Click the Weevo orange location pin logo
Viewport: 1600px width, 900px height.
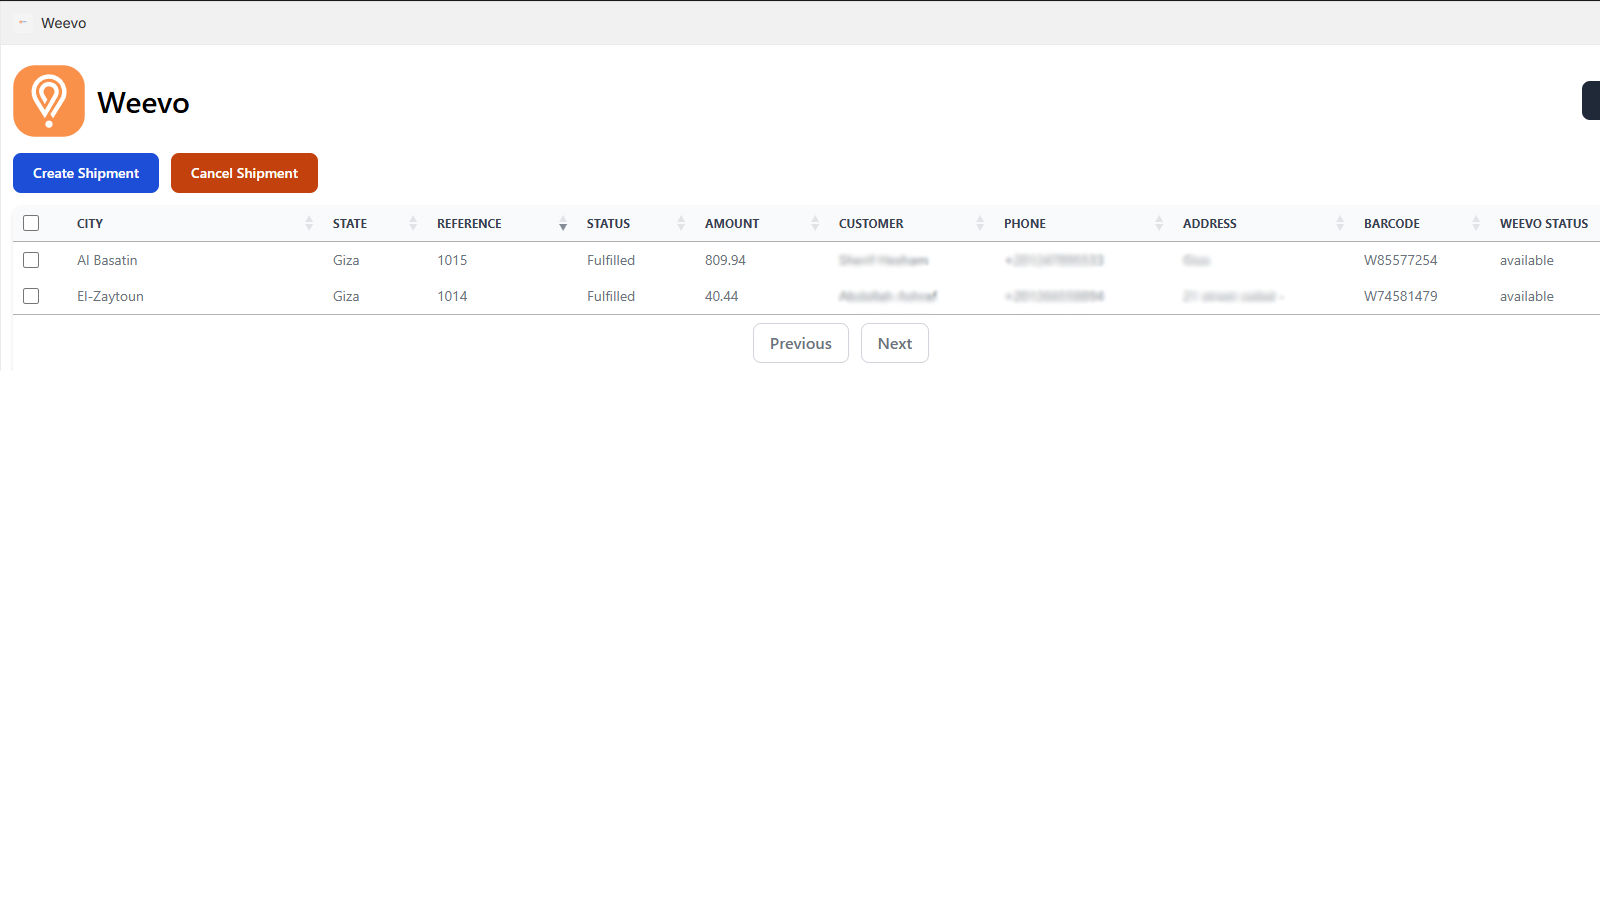[49, 101]
